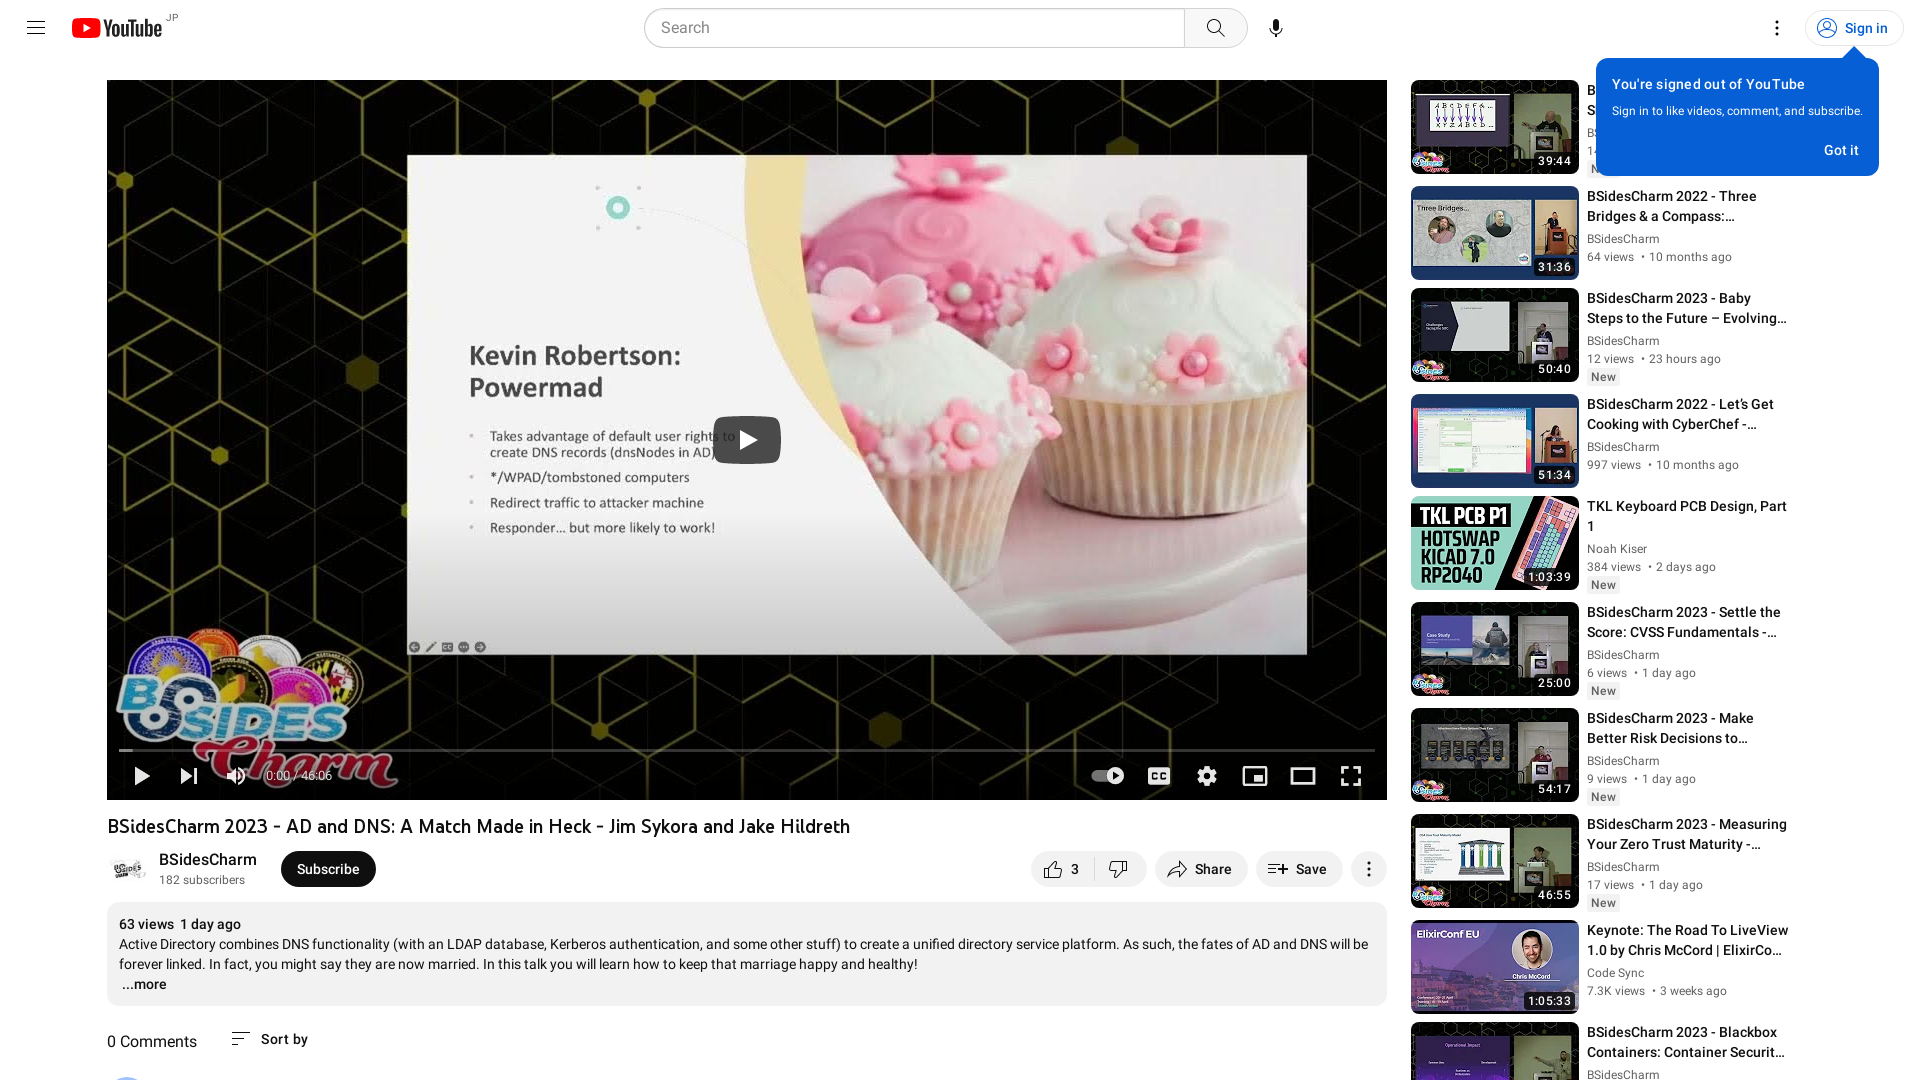Open Three Bridges & a Compass title
Screen dimensions: 1920x1080
tap(1671, 206)
